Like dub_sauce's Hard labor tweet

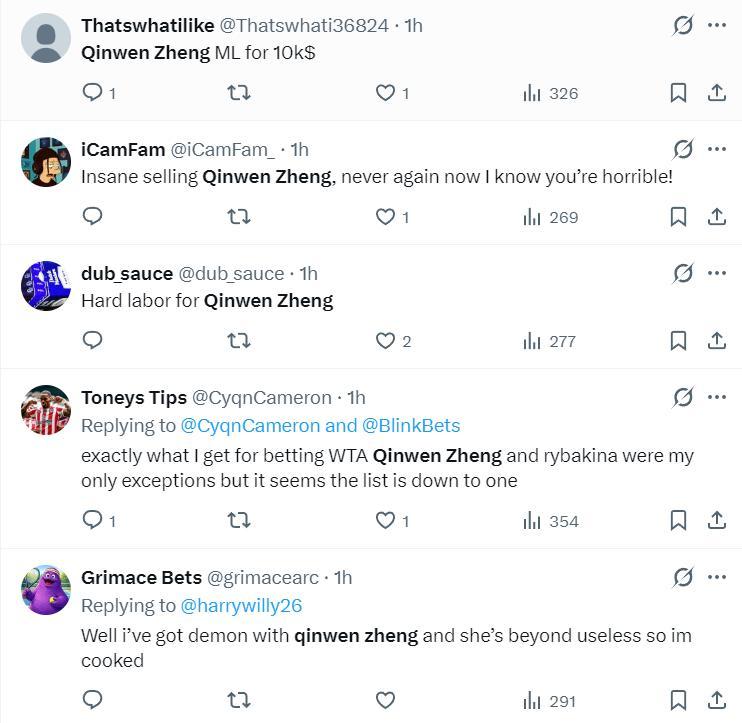pos(385,341)
